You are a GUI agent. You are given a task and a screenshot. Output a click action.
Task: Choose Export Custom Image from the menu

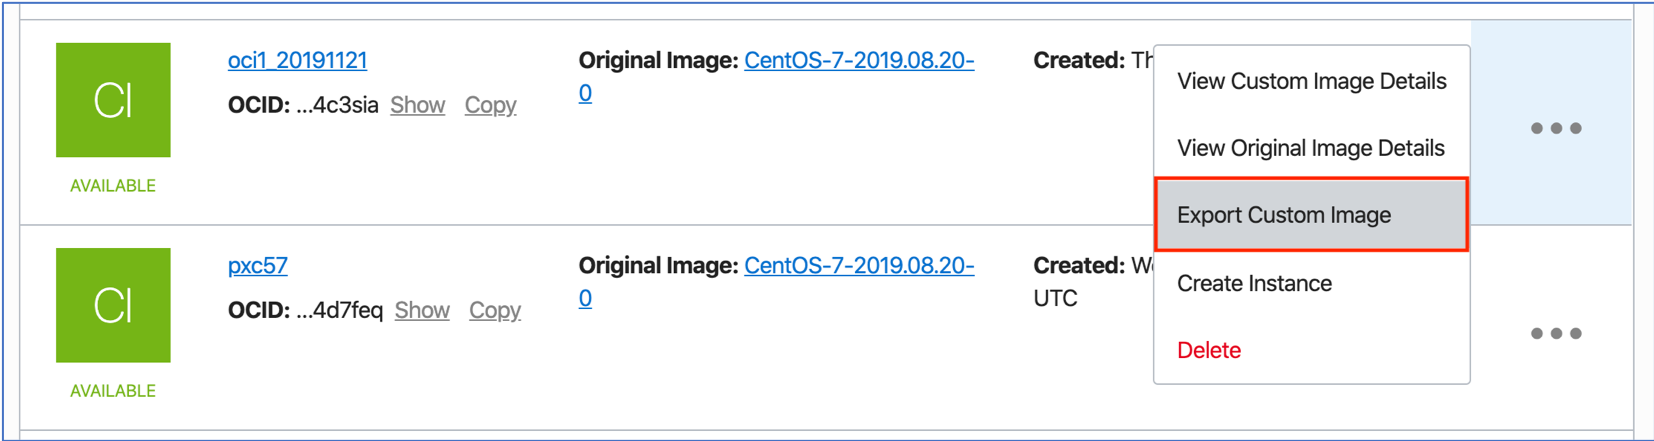click(x=1311, y=215)
